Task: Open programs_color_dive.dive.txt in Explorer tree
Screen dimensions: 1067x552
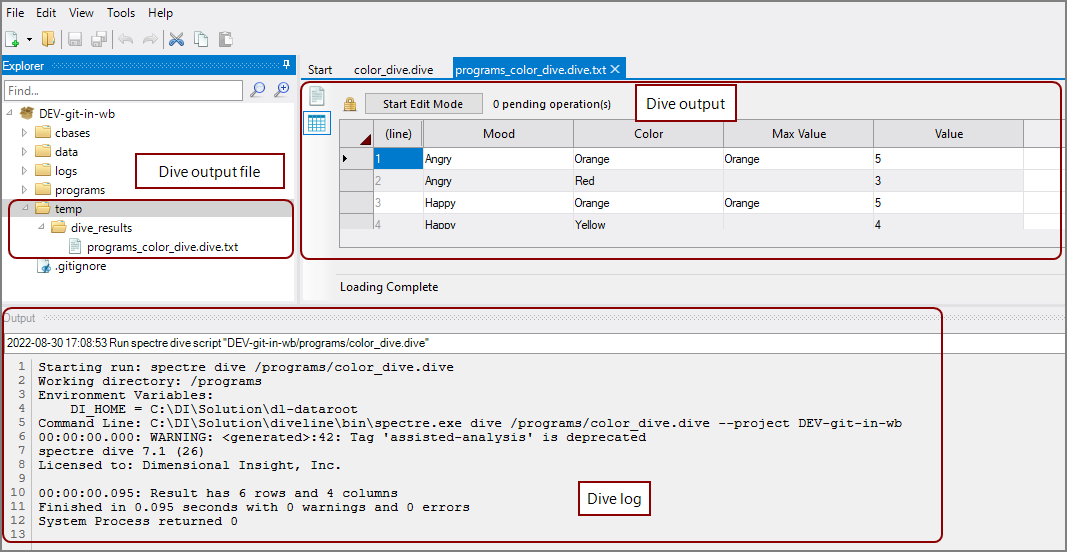Action: 162,247
